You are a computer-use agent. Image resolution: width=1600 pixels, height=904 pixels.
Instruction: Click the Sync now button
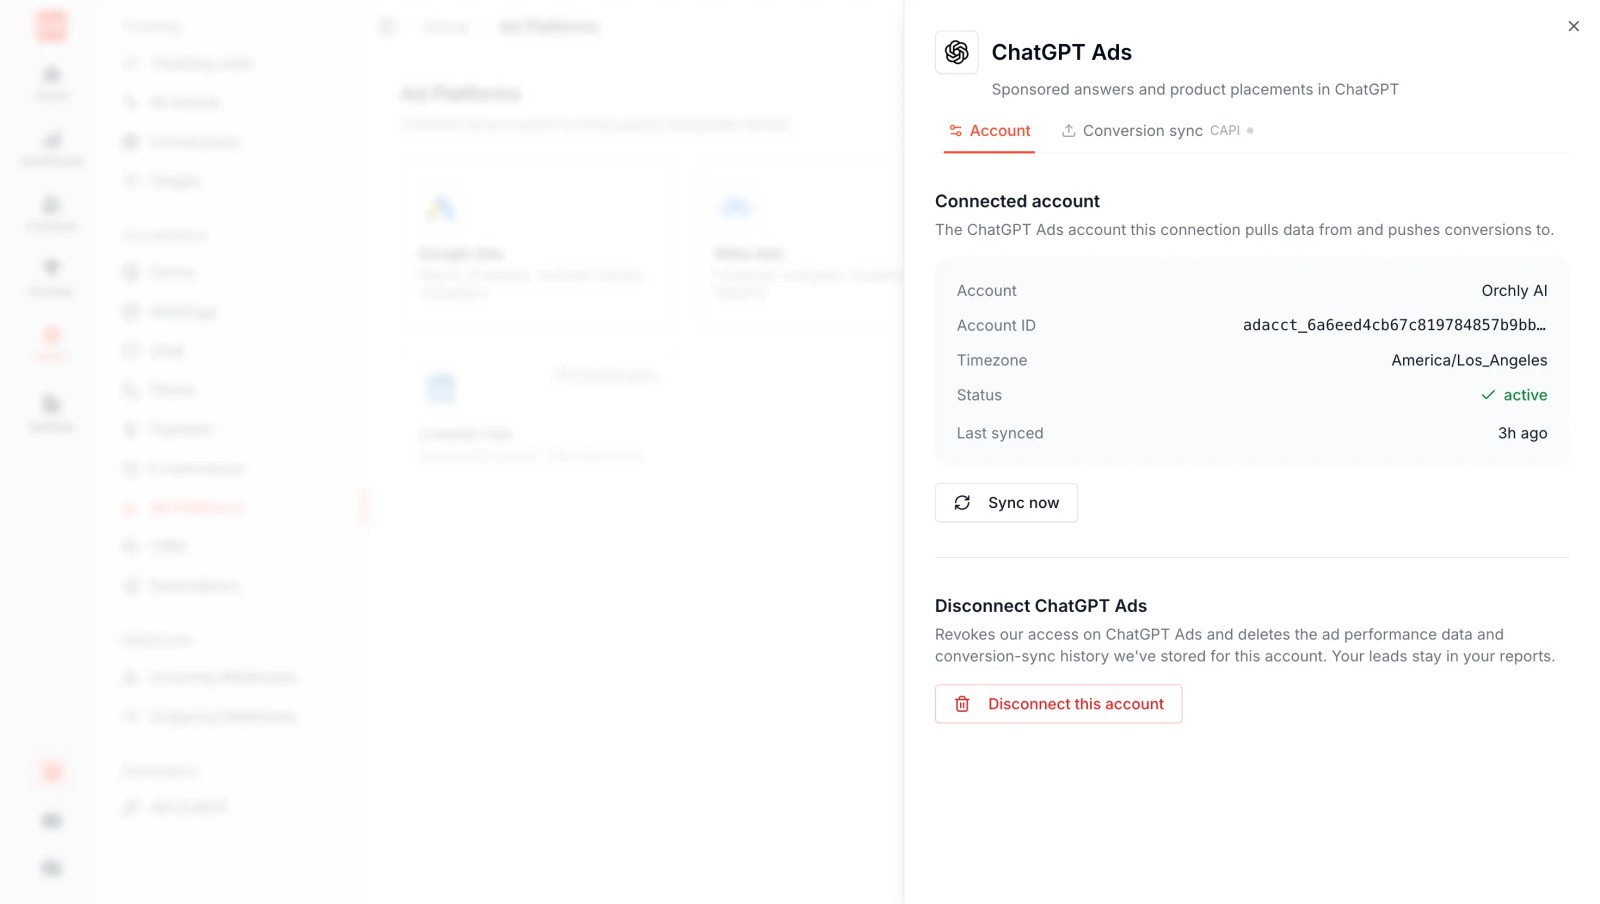pyautogui.click(x=1006, y=503)
